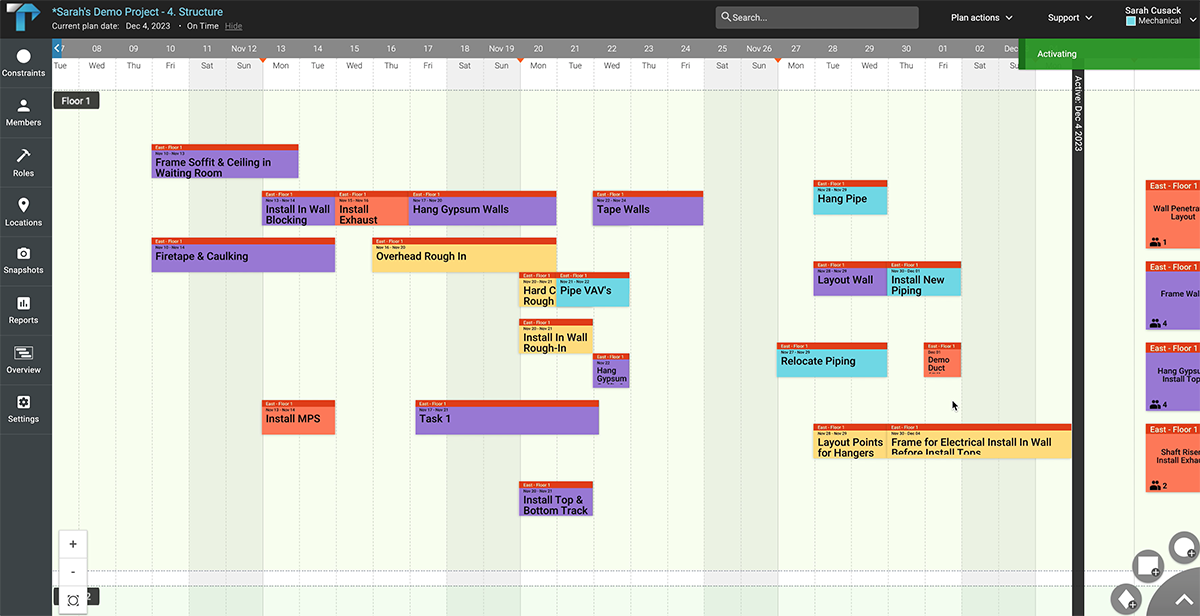Viewport: 1200px width, 616px height.
Task: Click the On Time status text
Action: point(203,26)
